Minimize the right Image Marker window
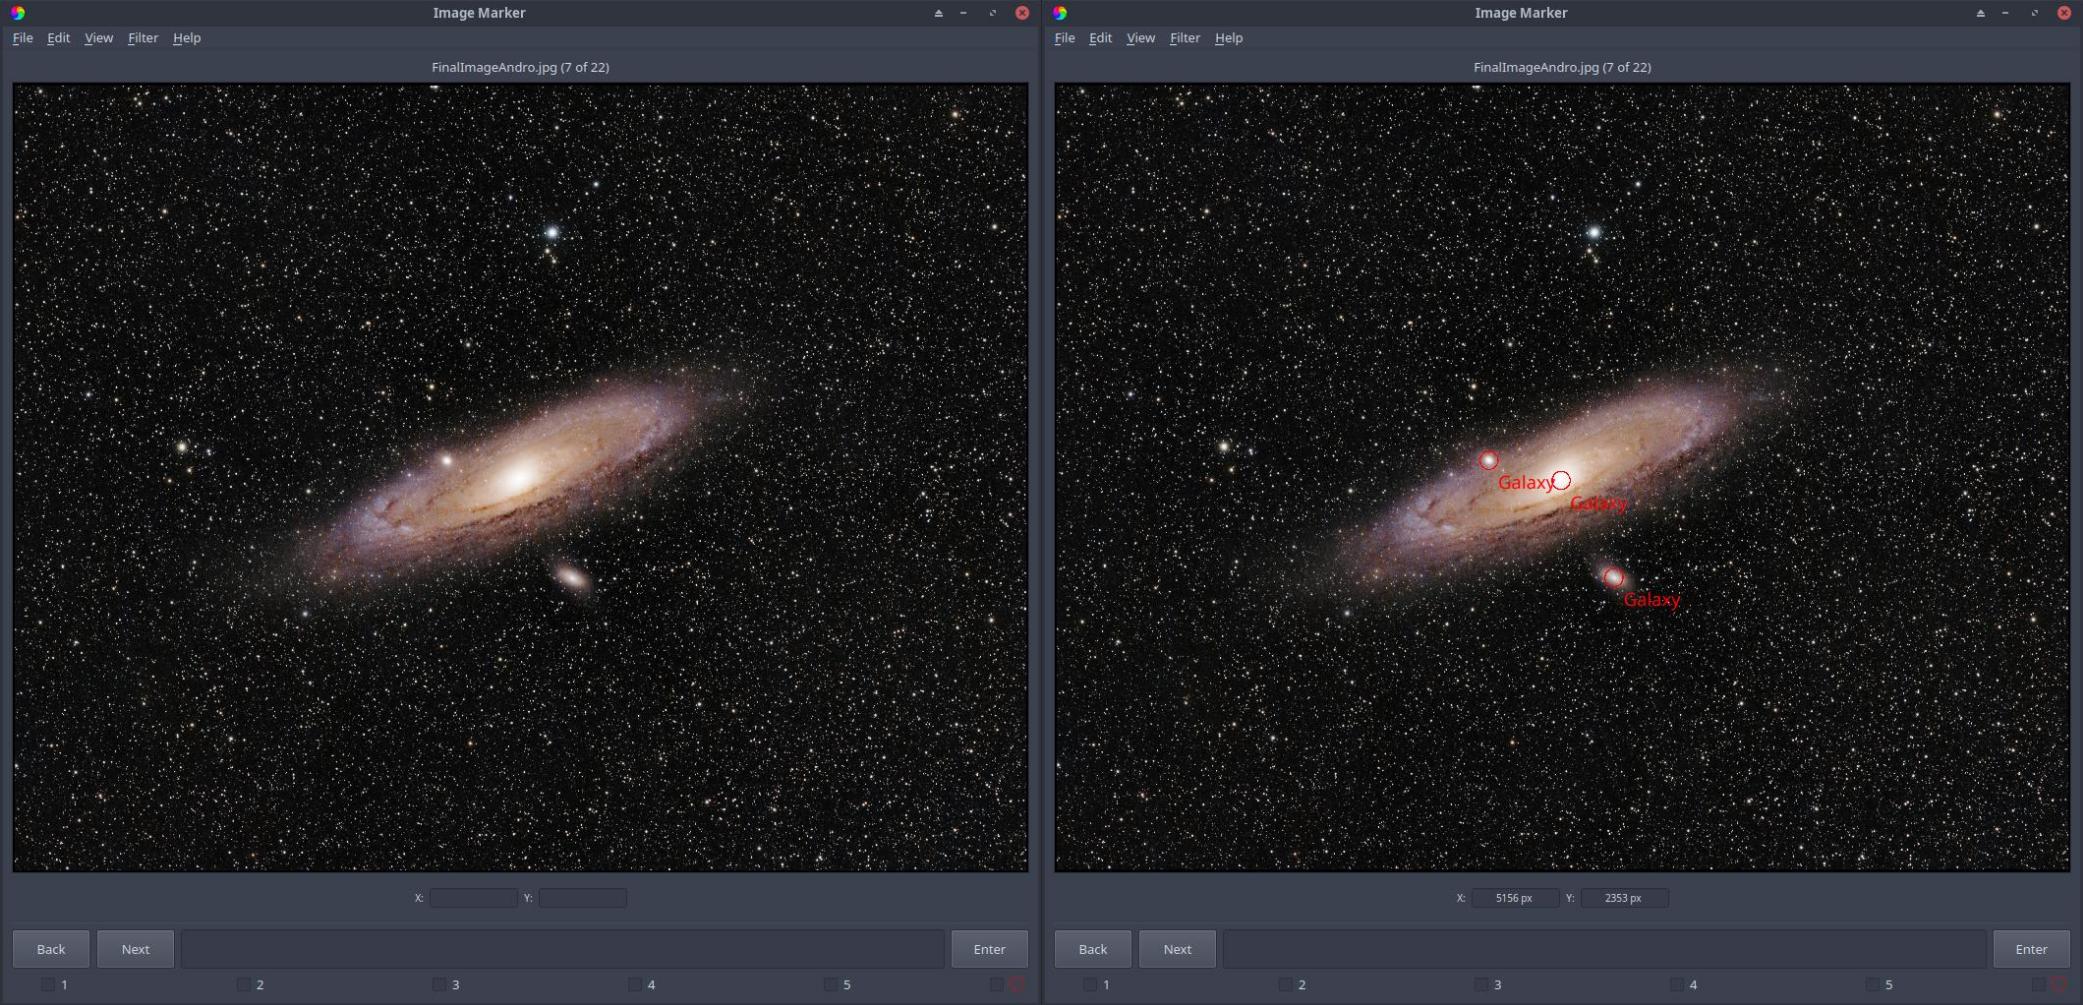Image resolution: width=2083 pixels, height=1005 pixels. [2006, 13]
